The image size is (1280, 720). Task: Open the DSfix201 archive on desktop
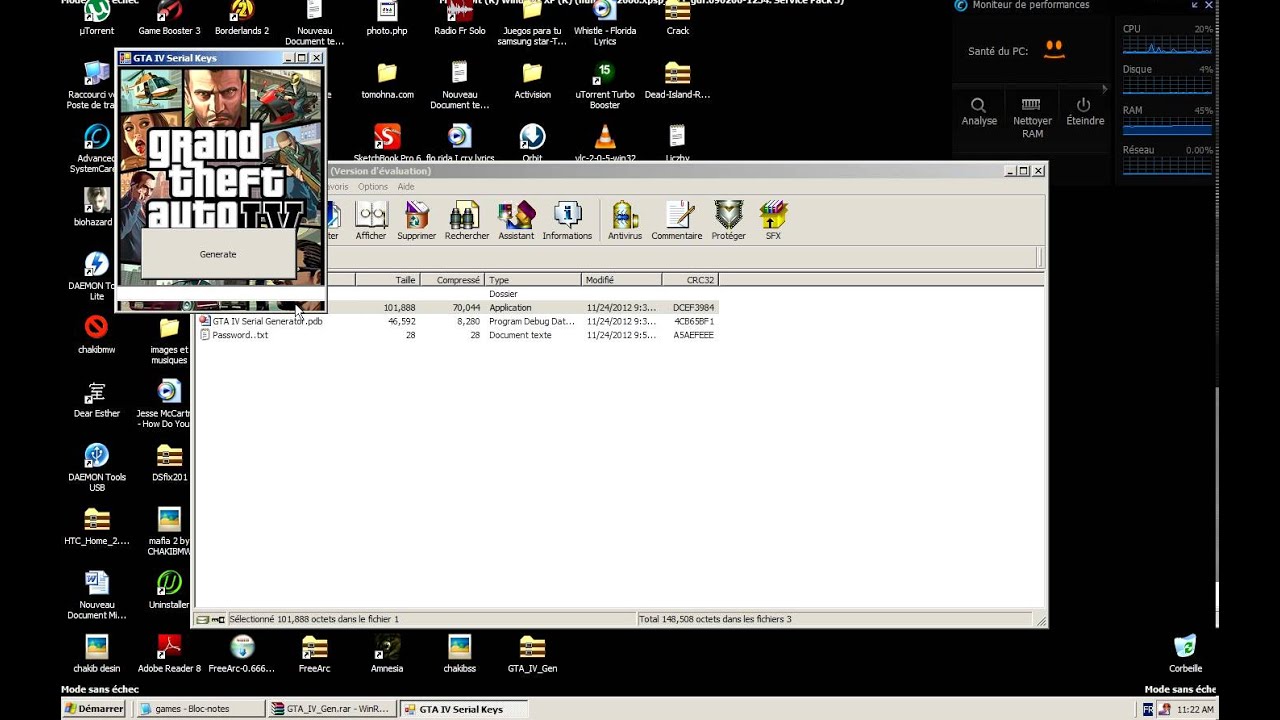pos(169,462)
